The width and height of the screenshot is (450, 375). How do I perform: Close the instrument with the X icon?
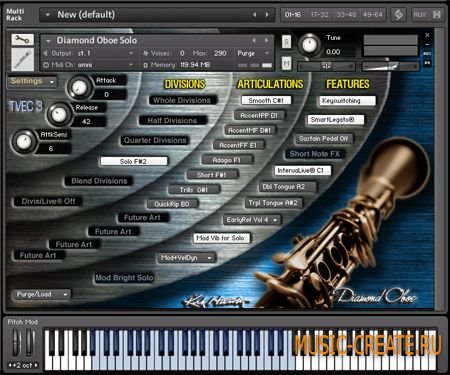[x=427, y=35]
